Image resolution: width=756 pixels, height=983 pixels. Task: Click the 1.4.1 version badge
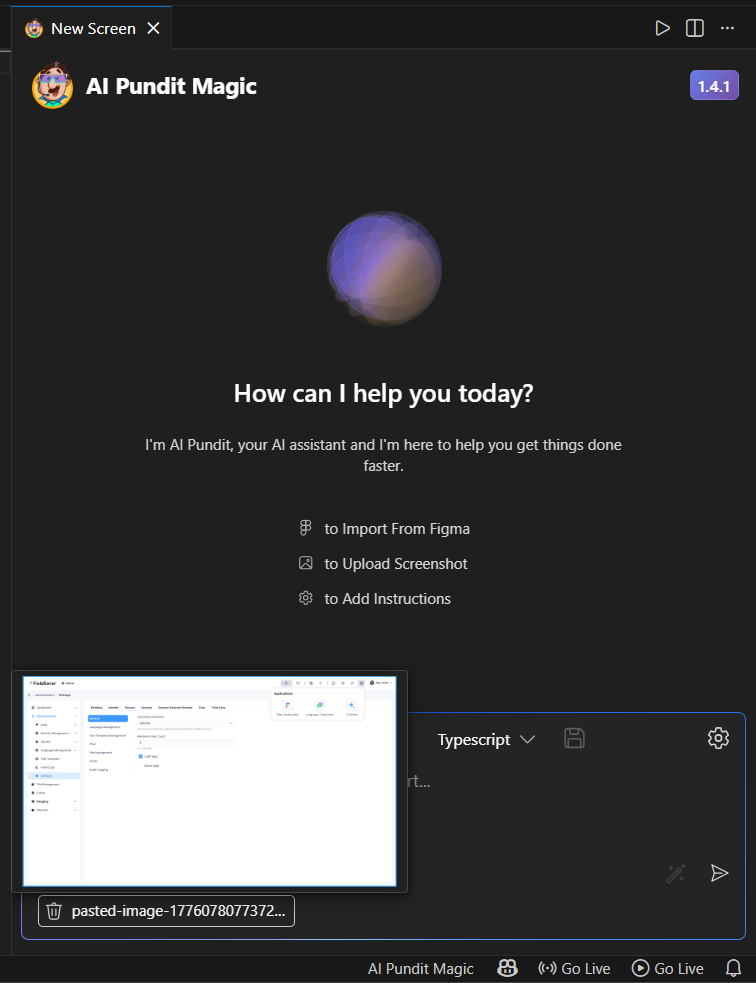714,86
